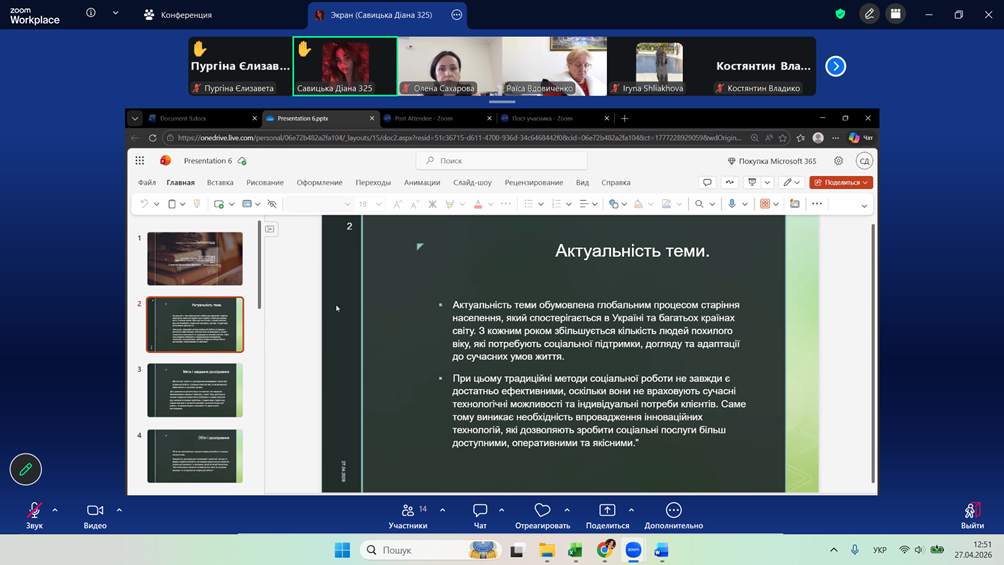The image size is (1004, 565).
Task: Click the Zoom annotation pencil button
Action: (x=26, y=469)
